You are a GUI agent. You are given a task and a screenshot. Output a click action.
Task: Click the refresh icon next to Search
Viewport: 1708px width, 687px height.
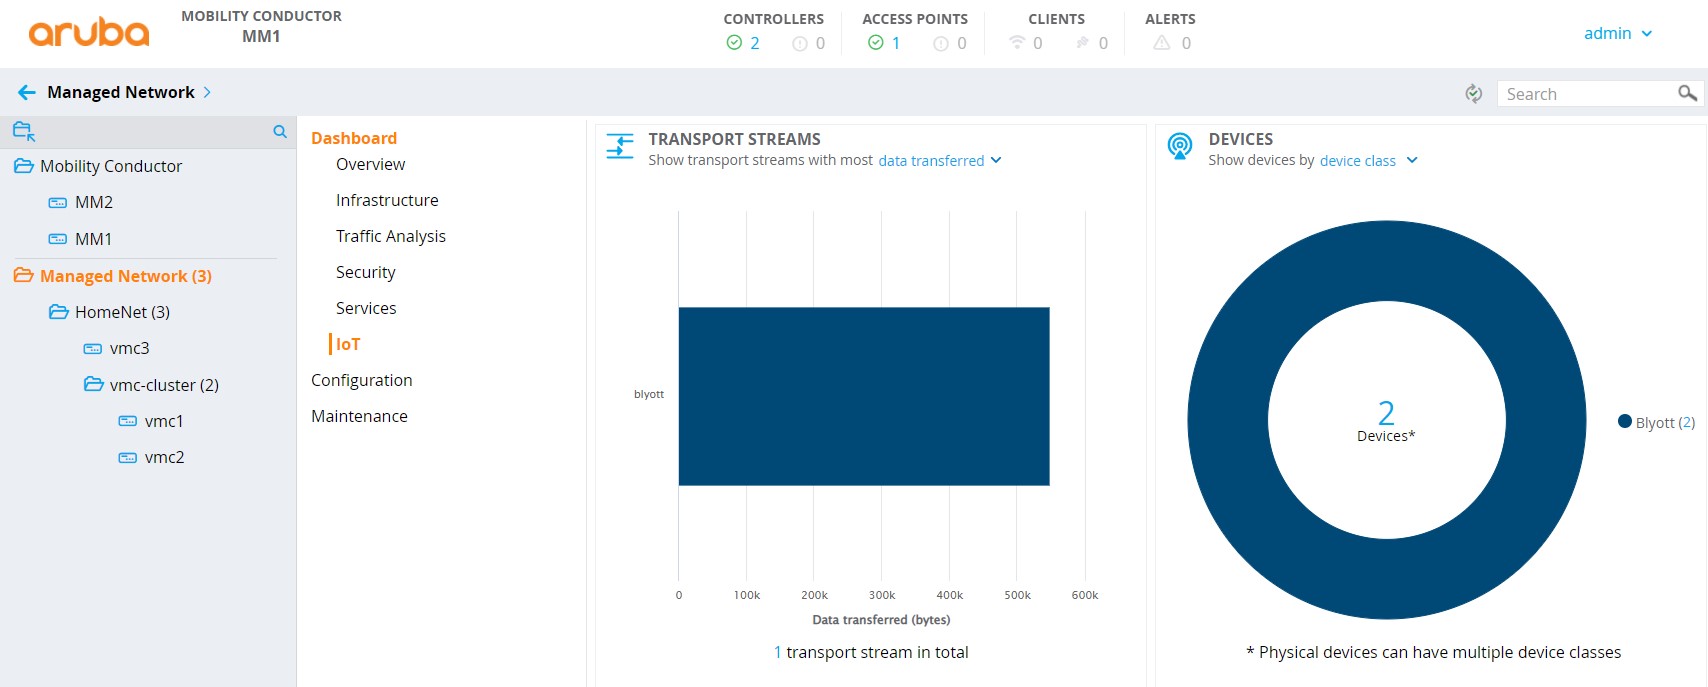tap(1473, 93)
